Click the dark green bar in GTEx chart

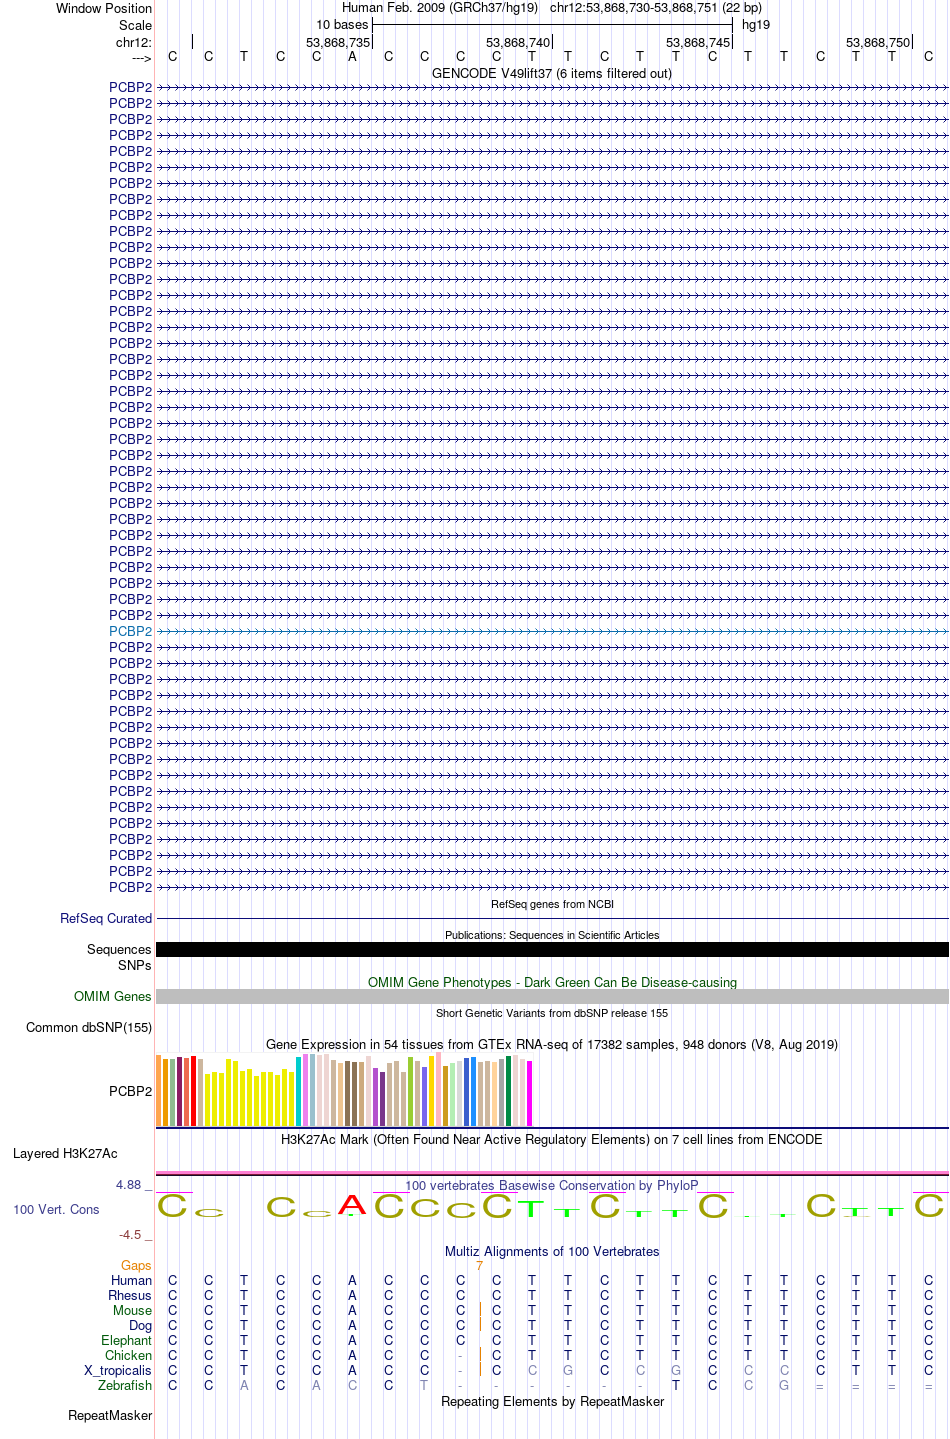point(509,1092)
